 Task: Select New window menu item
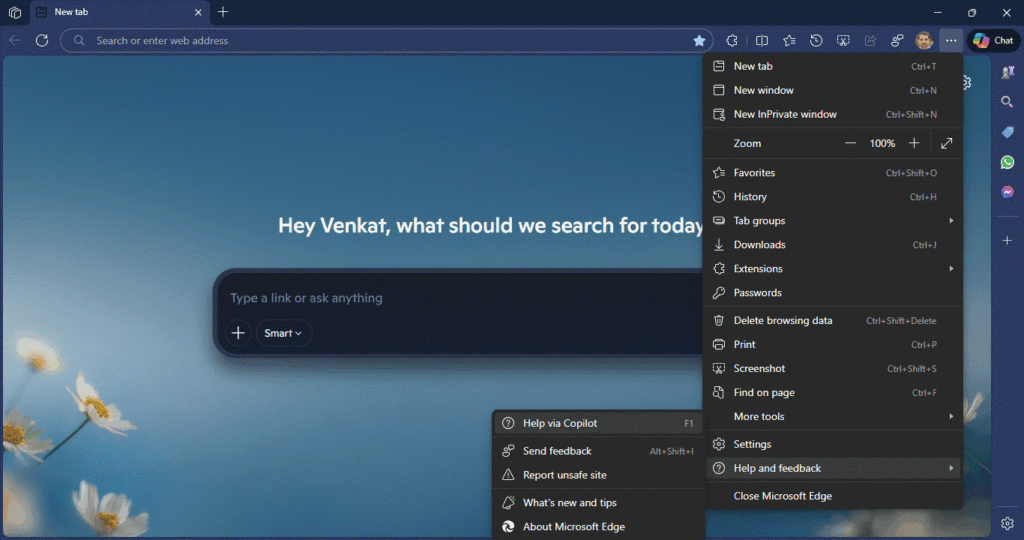click(x=833, y=90)
